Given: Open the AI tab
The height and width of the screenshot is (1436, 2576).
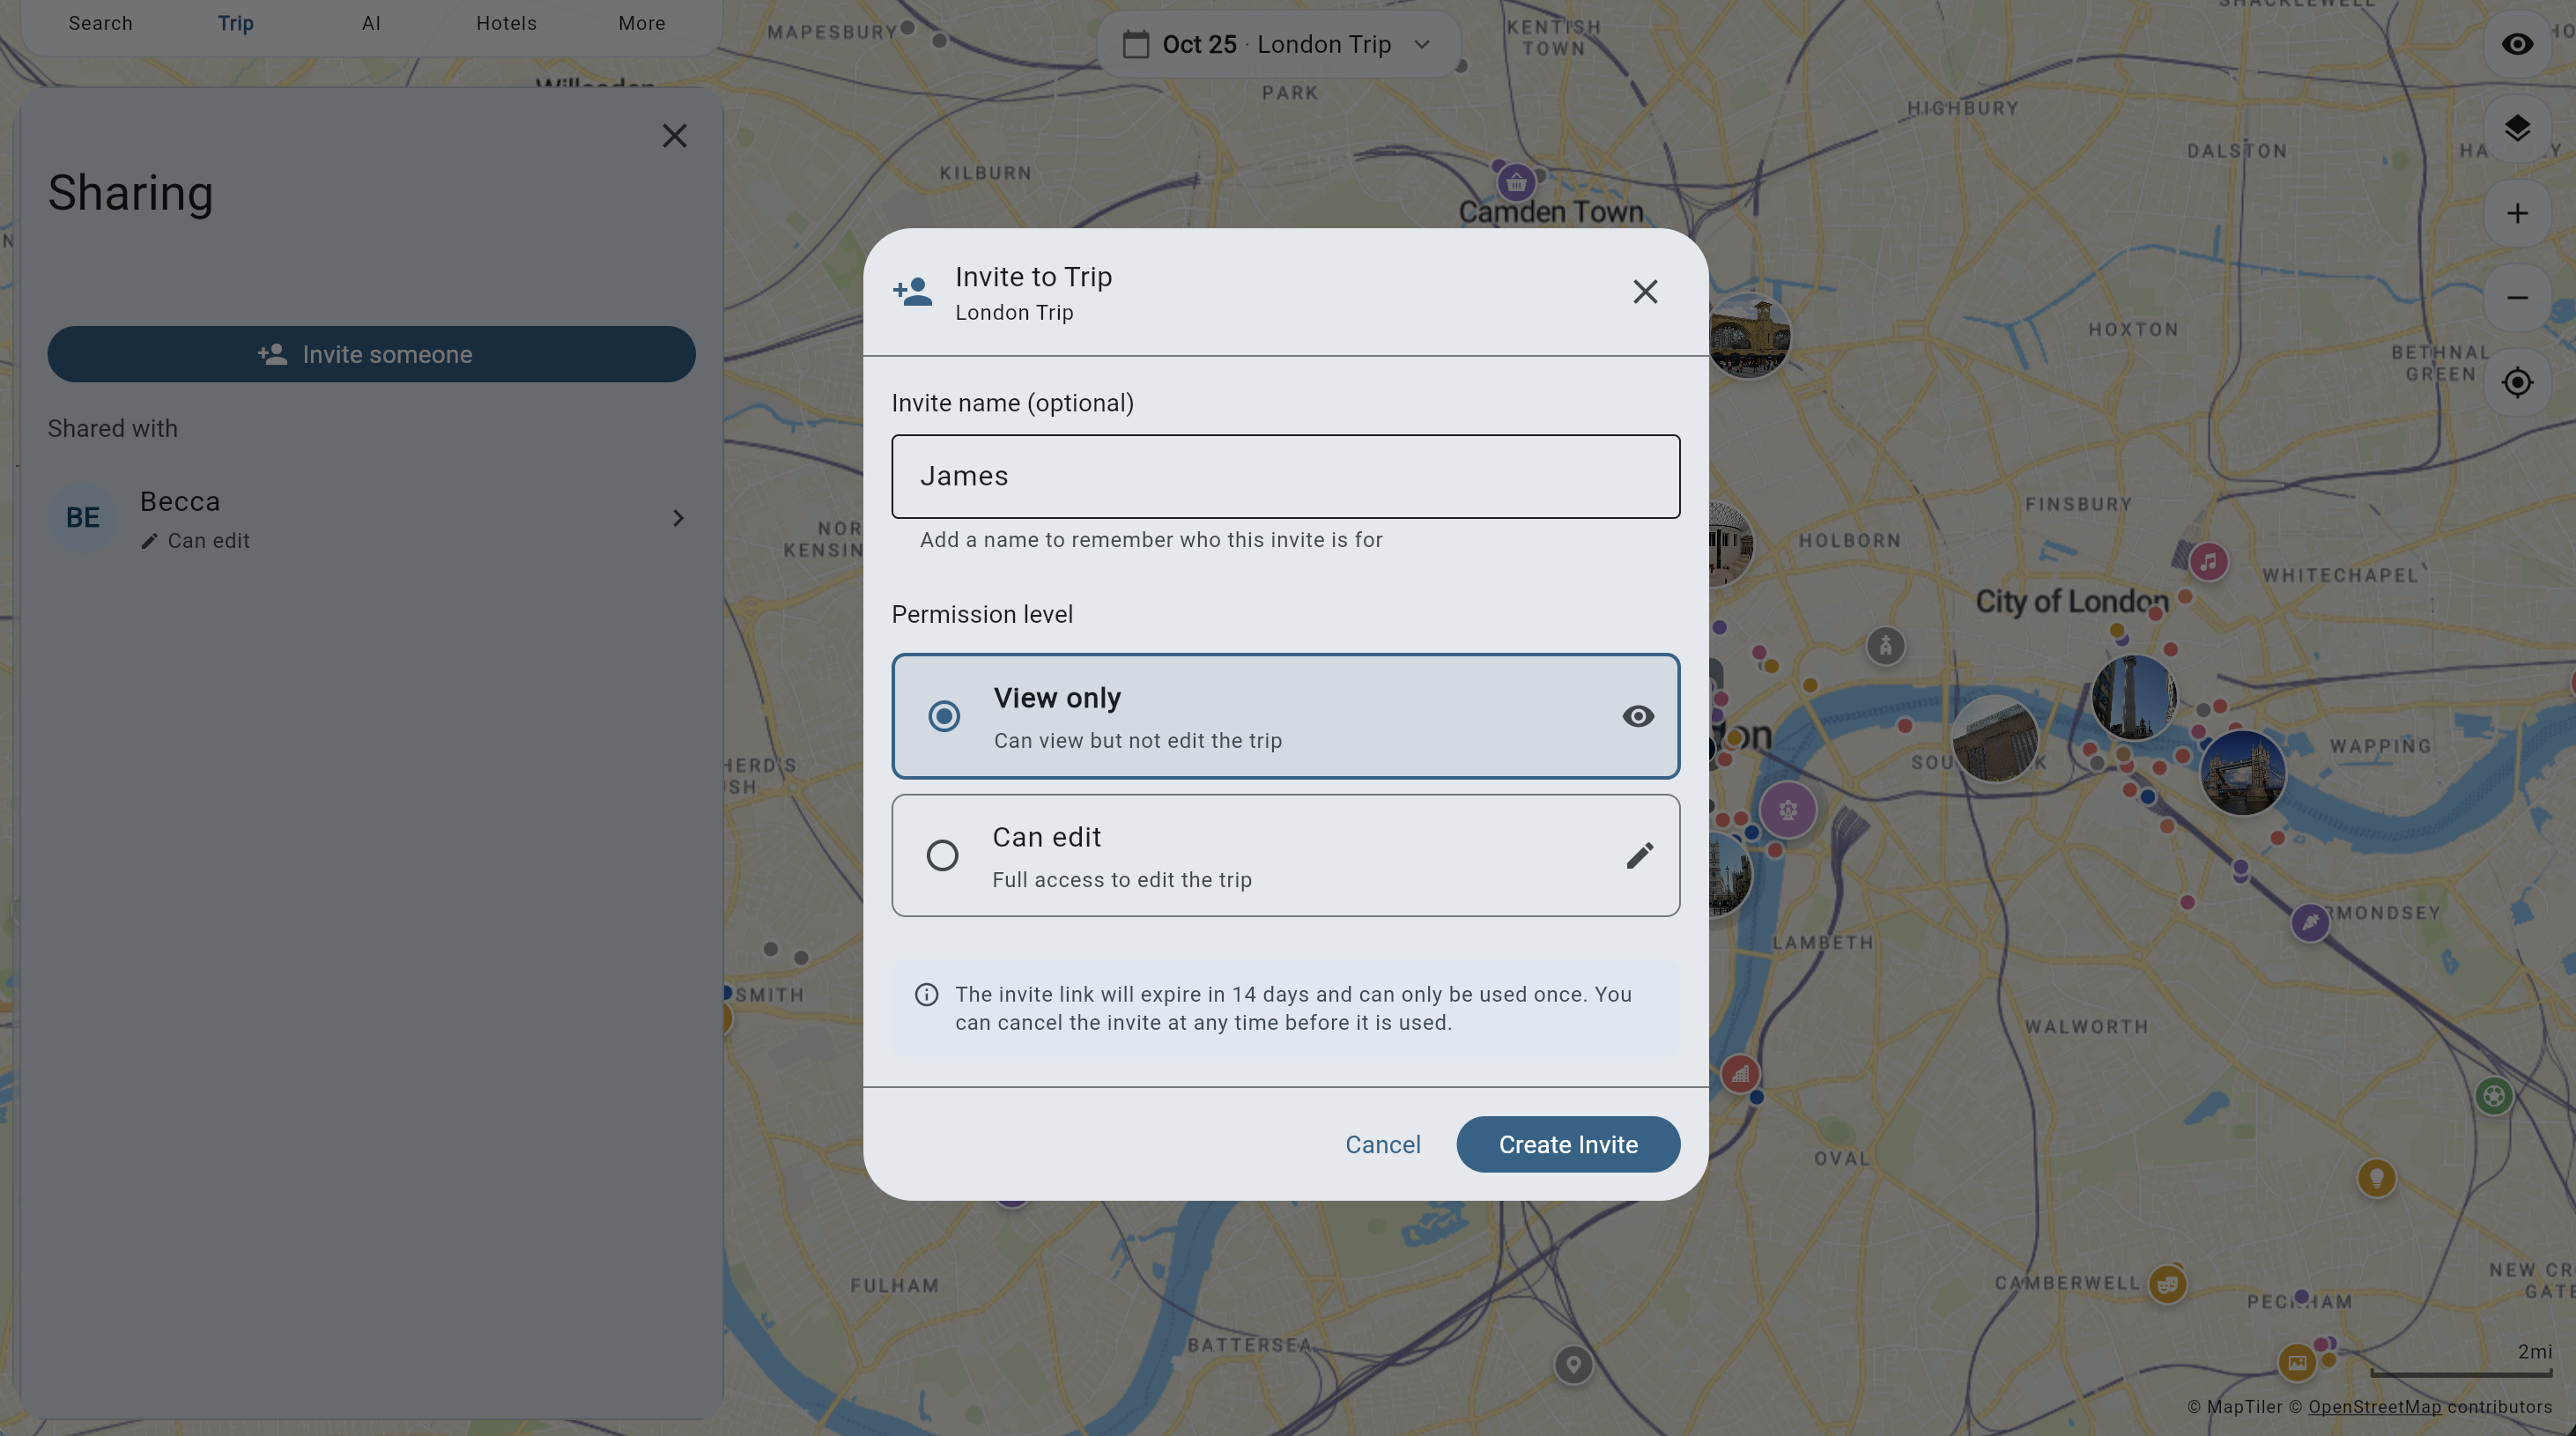Looking at the screenshot, I should point(371,23).
